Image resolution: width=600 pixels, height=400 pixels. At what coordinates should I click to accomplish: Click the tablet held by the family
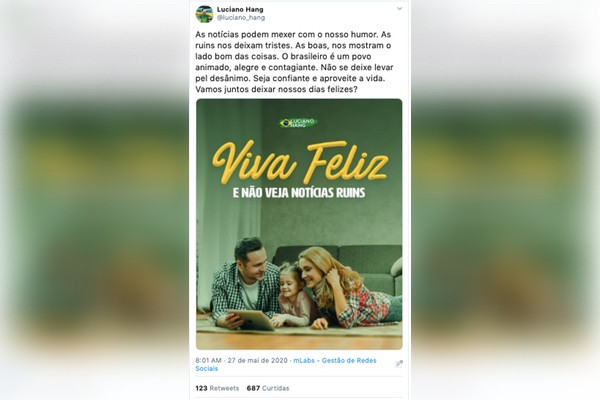(251, 320)
